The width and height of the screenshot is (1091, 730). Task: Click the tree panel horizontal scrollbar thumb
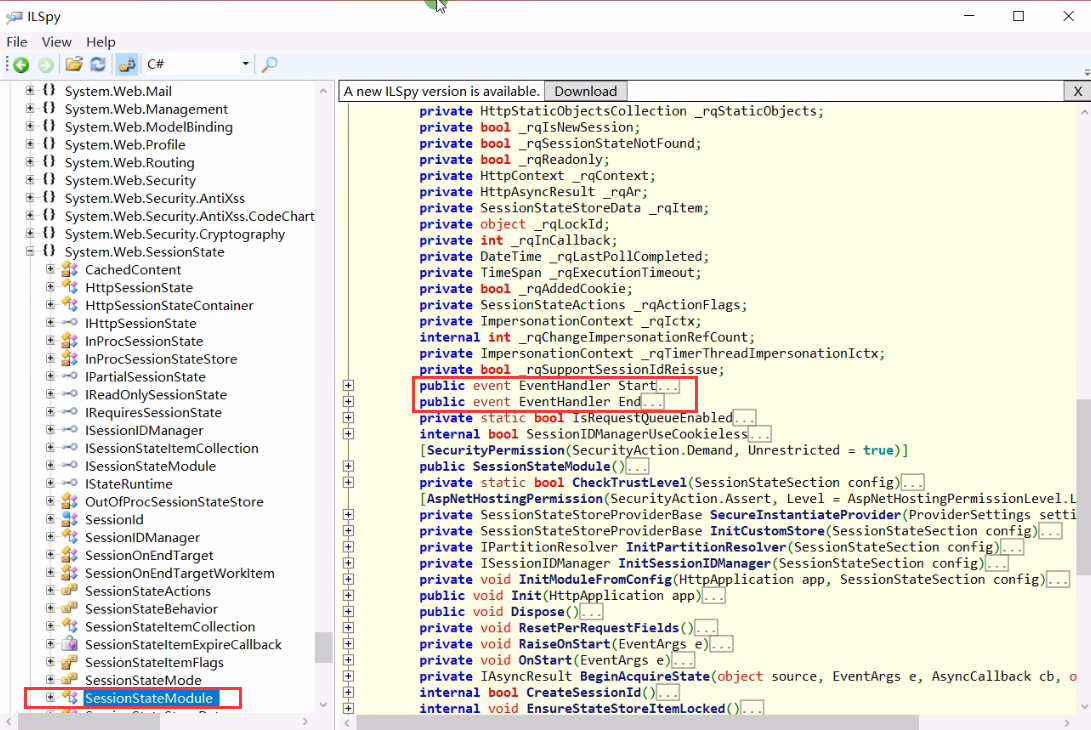(89, 722)
